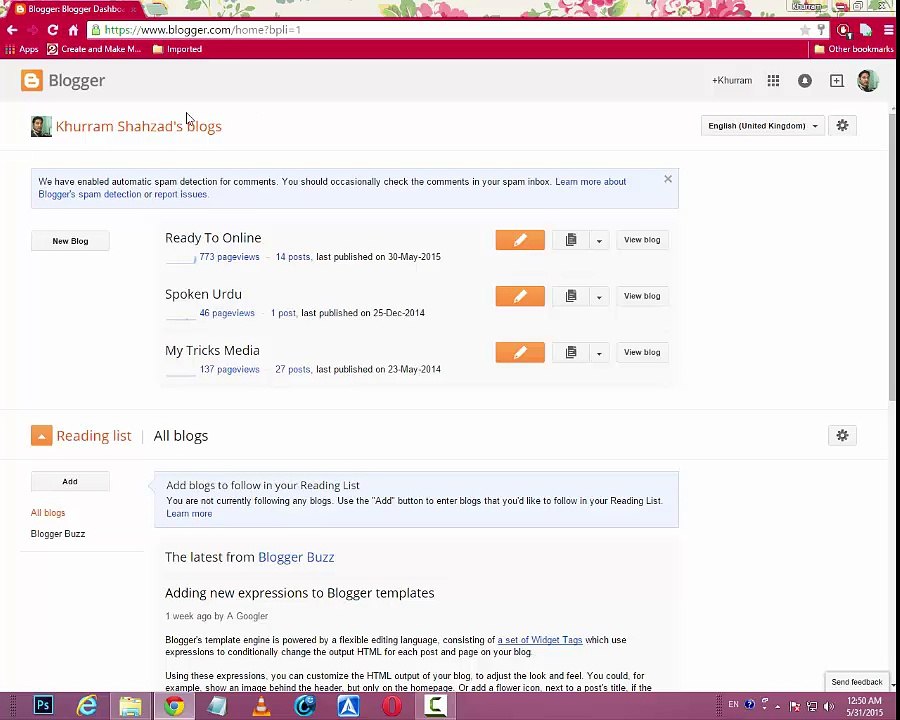
Task: Click the Google+ share icon
Action: tap(836, 80)
